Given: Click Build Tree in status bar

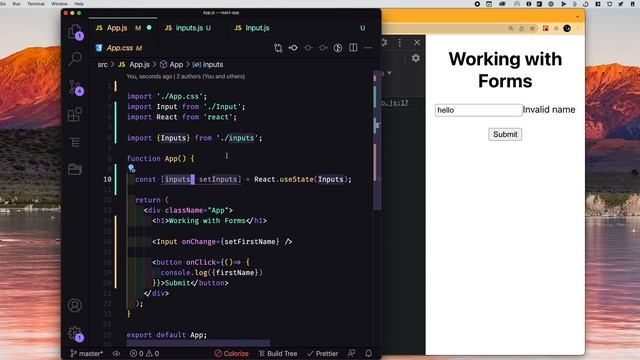Looking at the screenshot, I should click(x=278, y=353).
